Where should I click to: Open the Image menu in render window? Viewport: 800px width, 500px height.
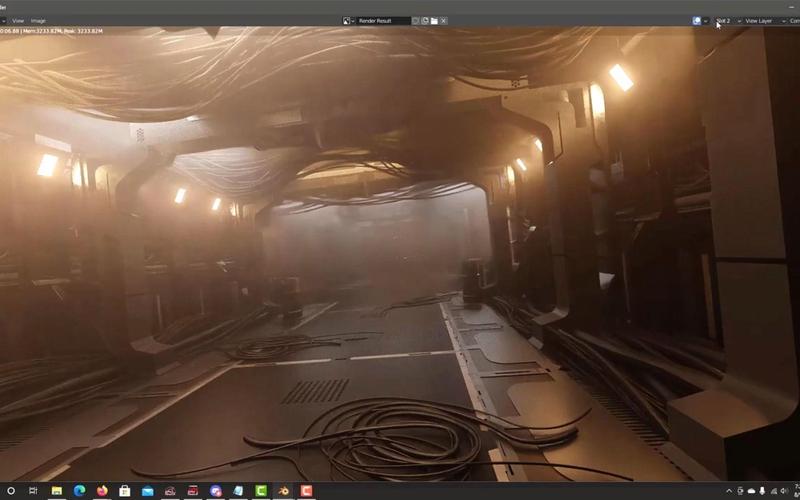(x=38, y=21)
